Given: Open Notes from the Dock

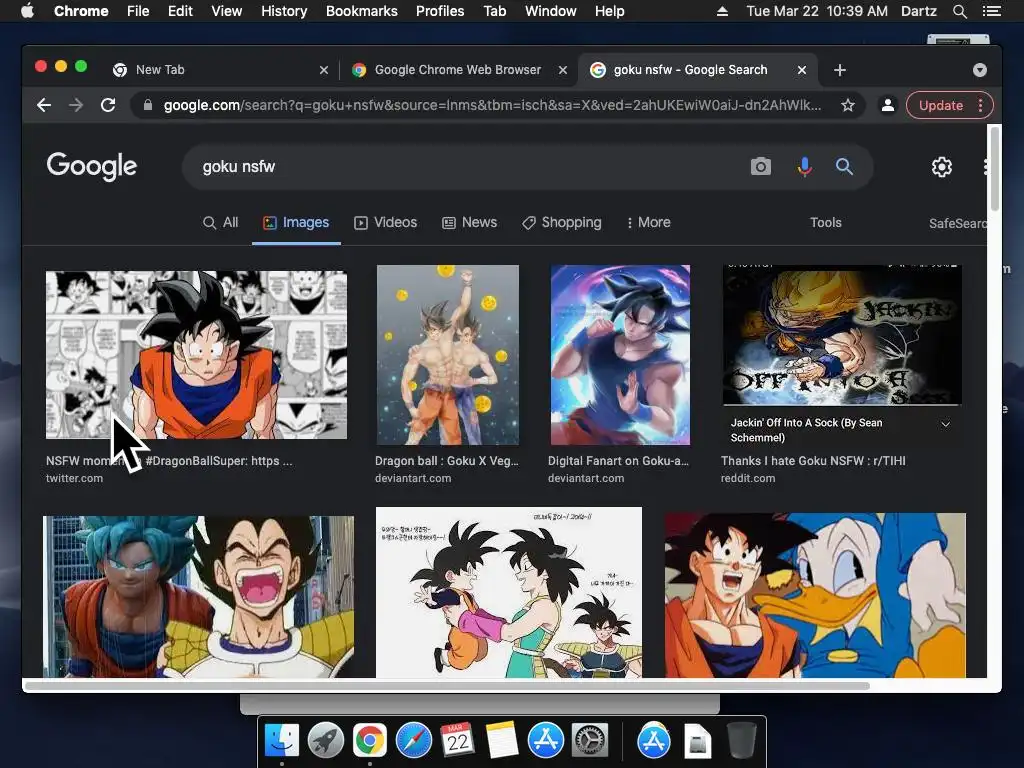Looking at the screenshot, I should (x=502, y=740).
